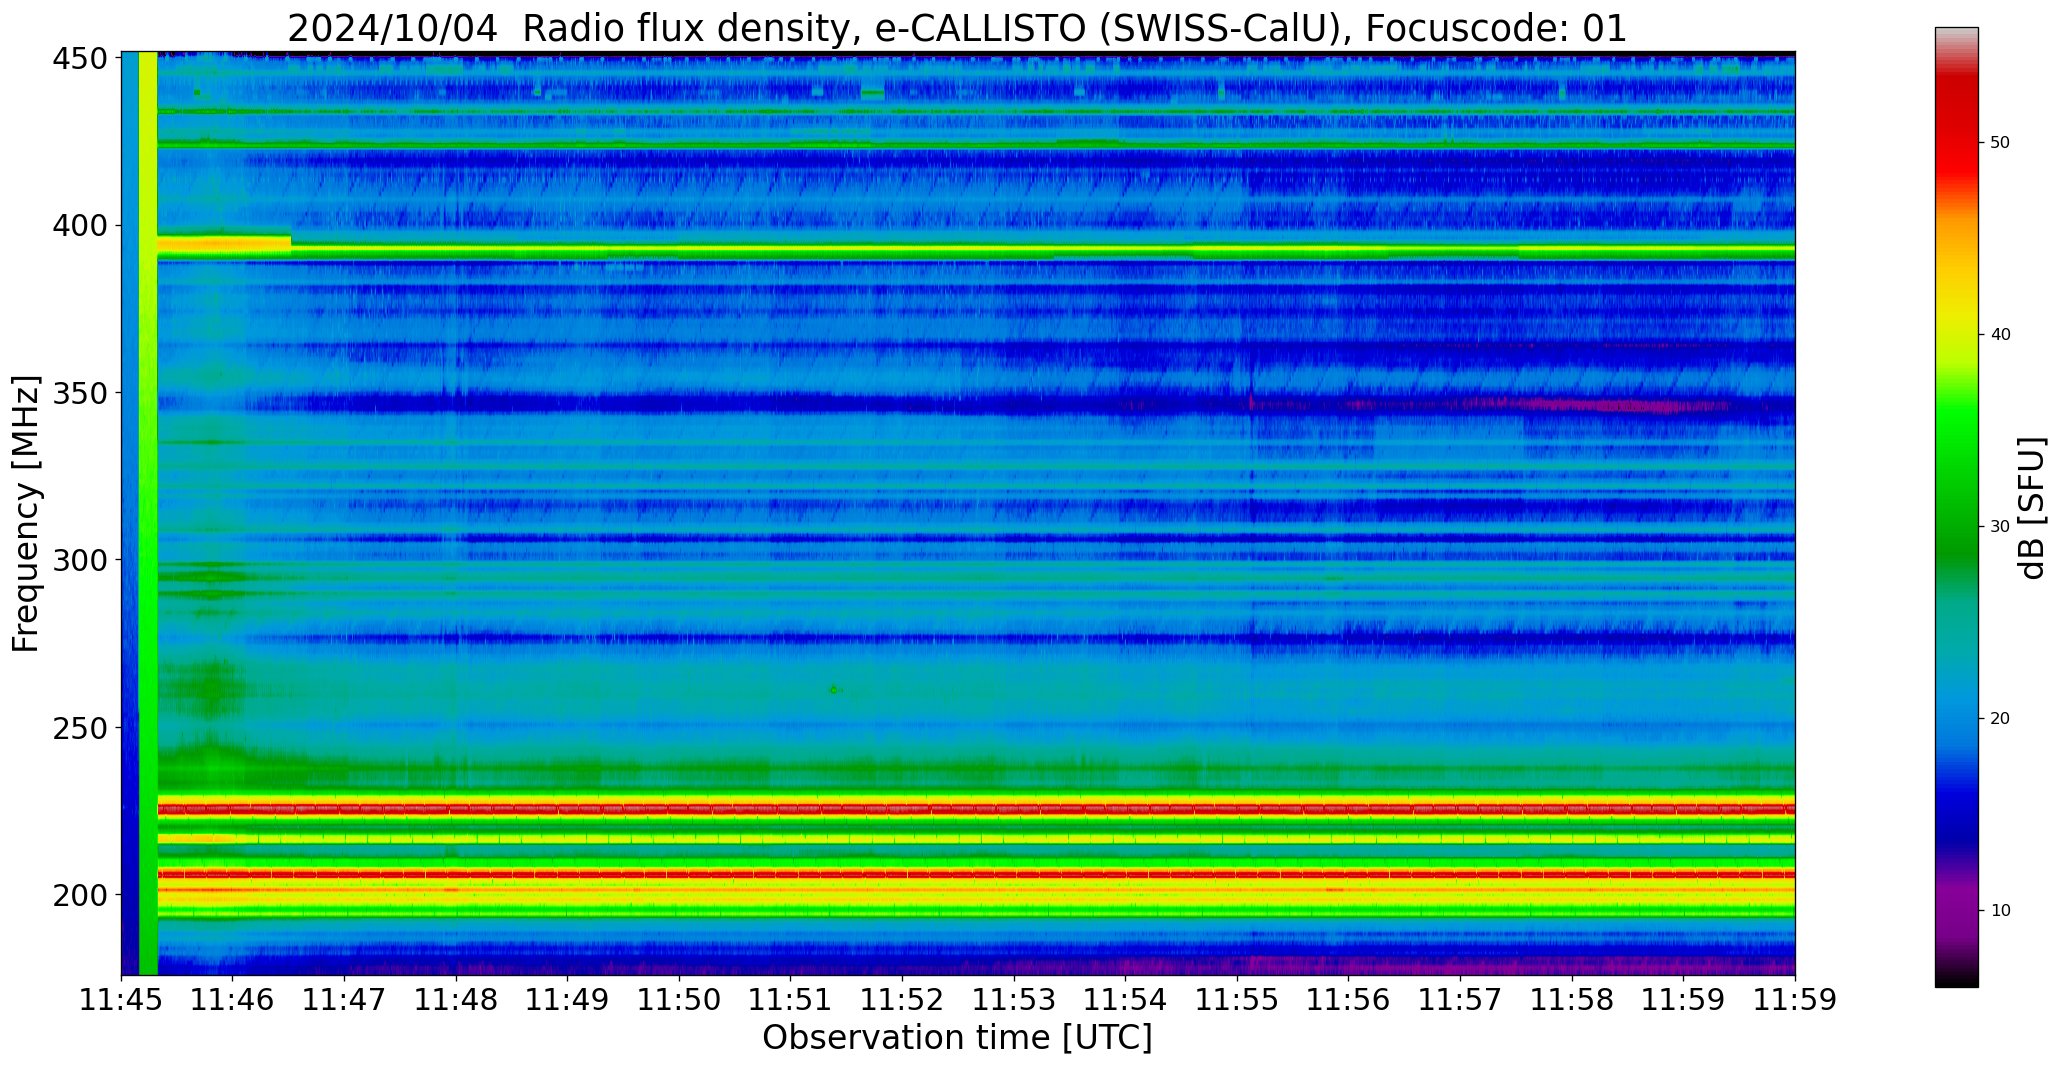Select the 'Observation time [UTC]' x-axis label

[957, 1038]
